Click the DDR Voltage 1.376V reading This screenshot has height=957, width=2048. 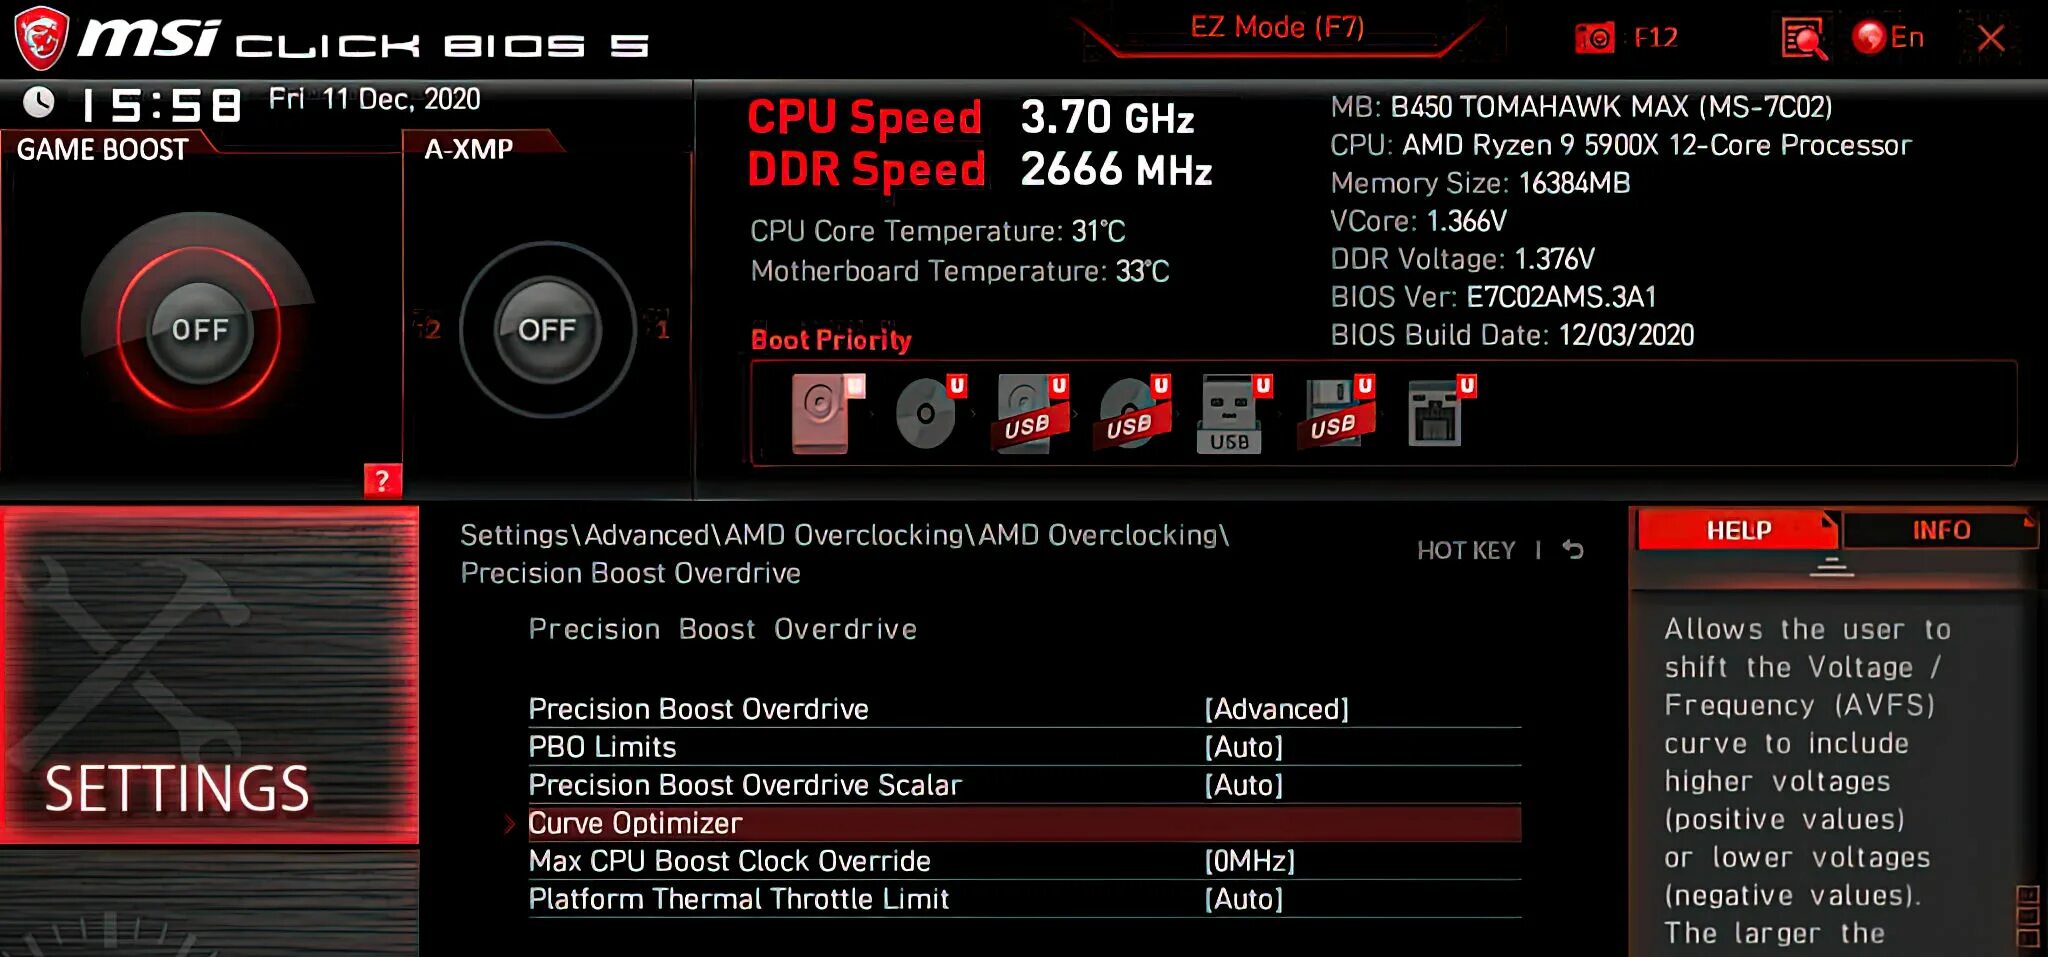point(1462,259)
